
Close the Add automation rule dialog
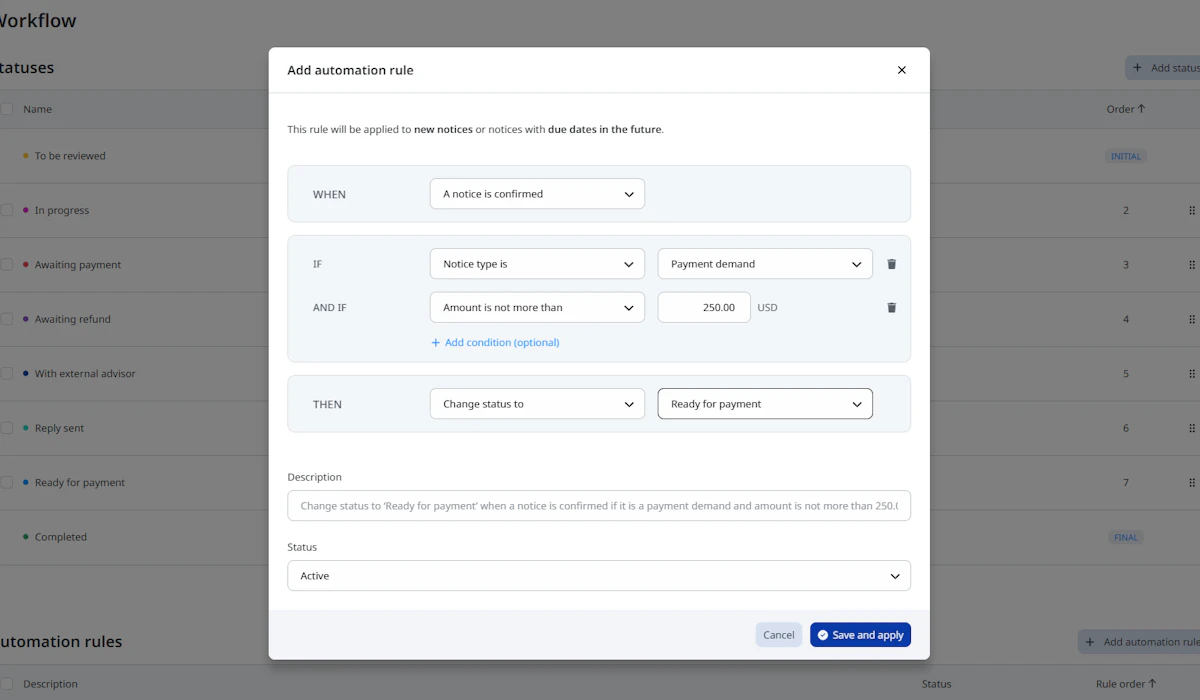point(901,70)
